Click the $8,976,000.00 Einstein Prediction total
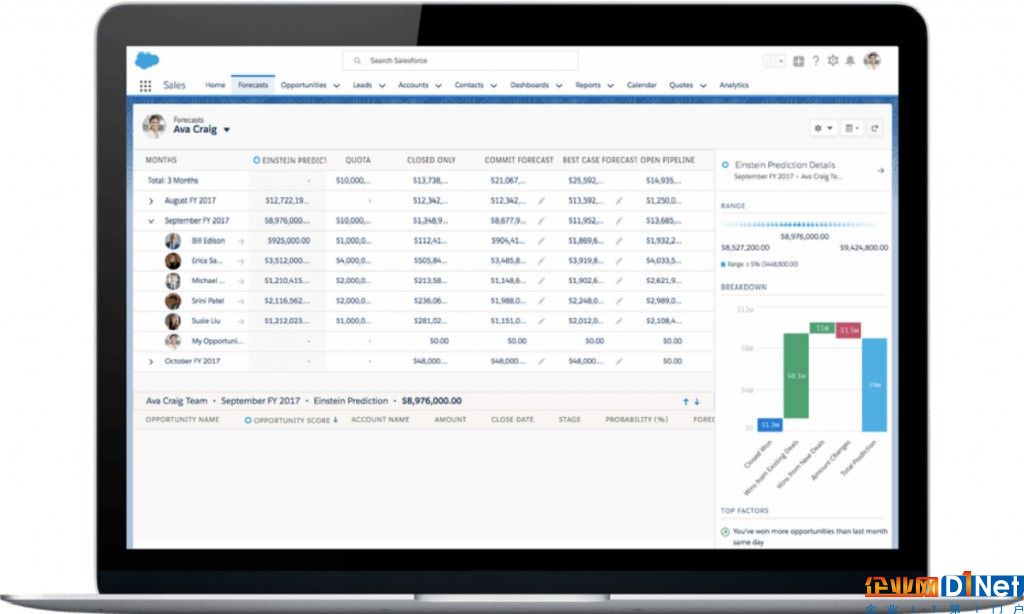The height and width of the screenshot is (614, 1024). tap(432, 401)
